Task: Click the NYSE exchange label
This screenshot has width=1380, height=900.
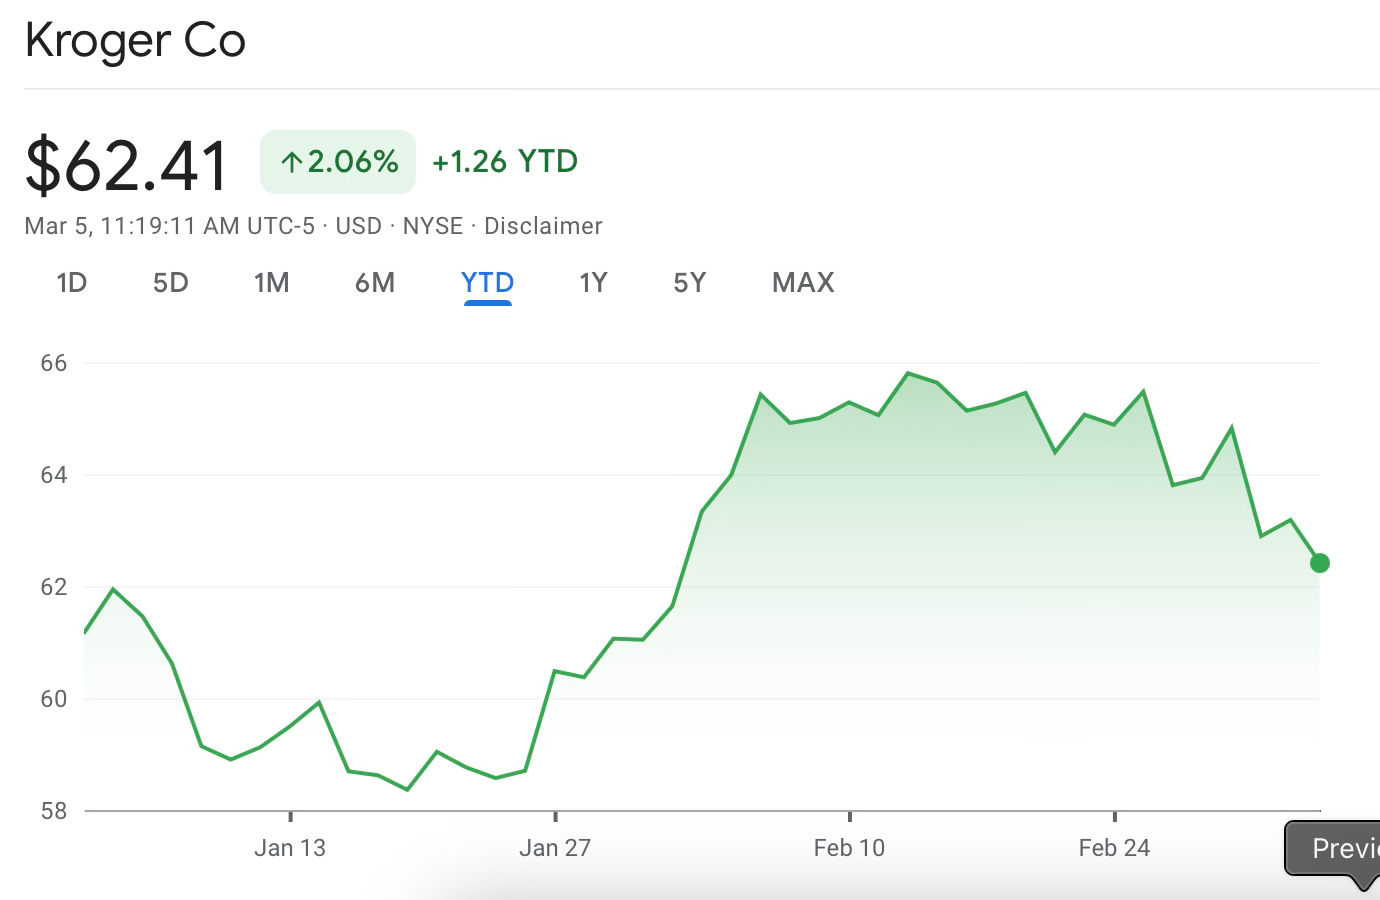Action: coord(433,226)
